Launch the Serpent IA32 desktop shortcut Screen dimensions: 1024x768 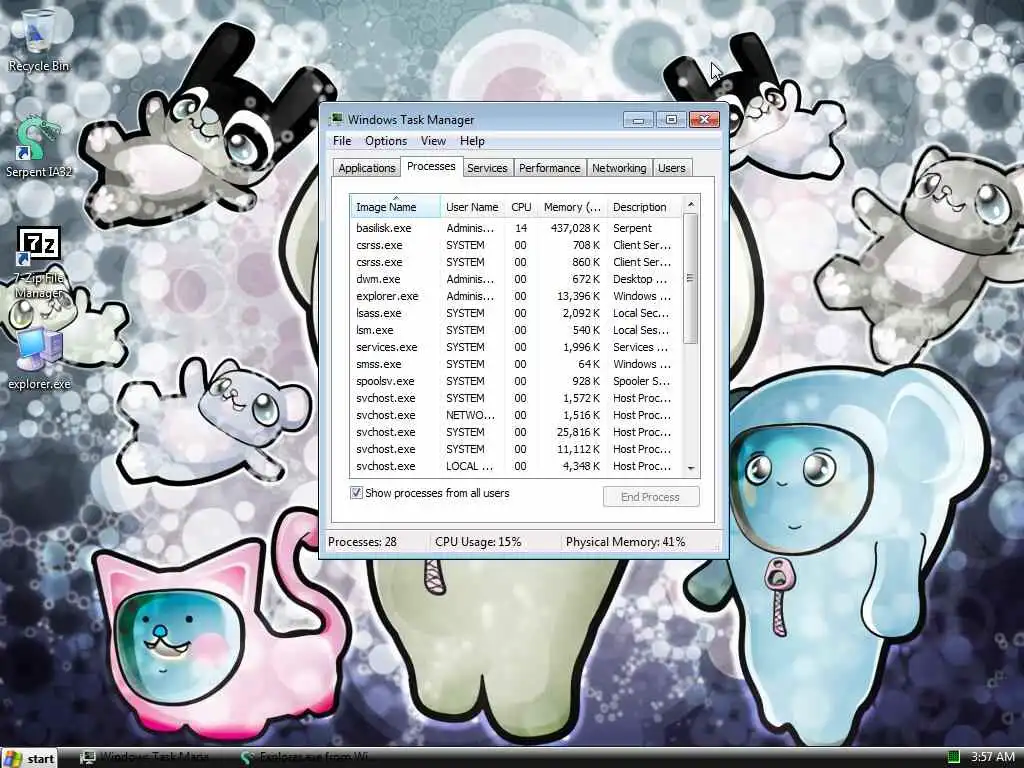[x=38, y=148]
